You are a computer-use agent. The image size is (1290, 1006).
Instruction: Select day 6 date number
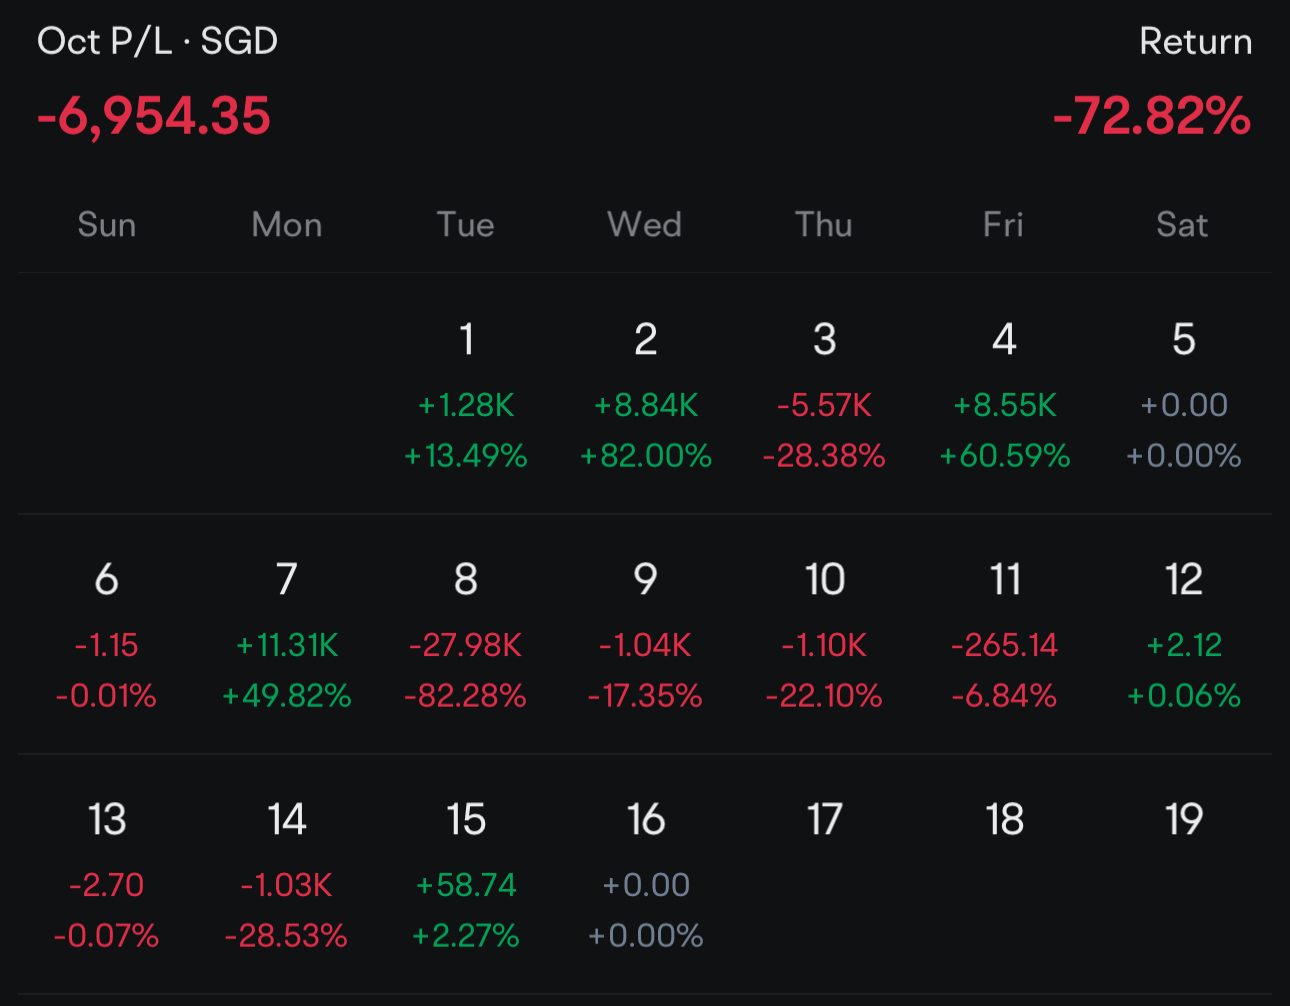tap(107, 580)
